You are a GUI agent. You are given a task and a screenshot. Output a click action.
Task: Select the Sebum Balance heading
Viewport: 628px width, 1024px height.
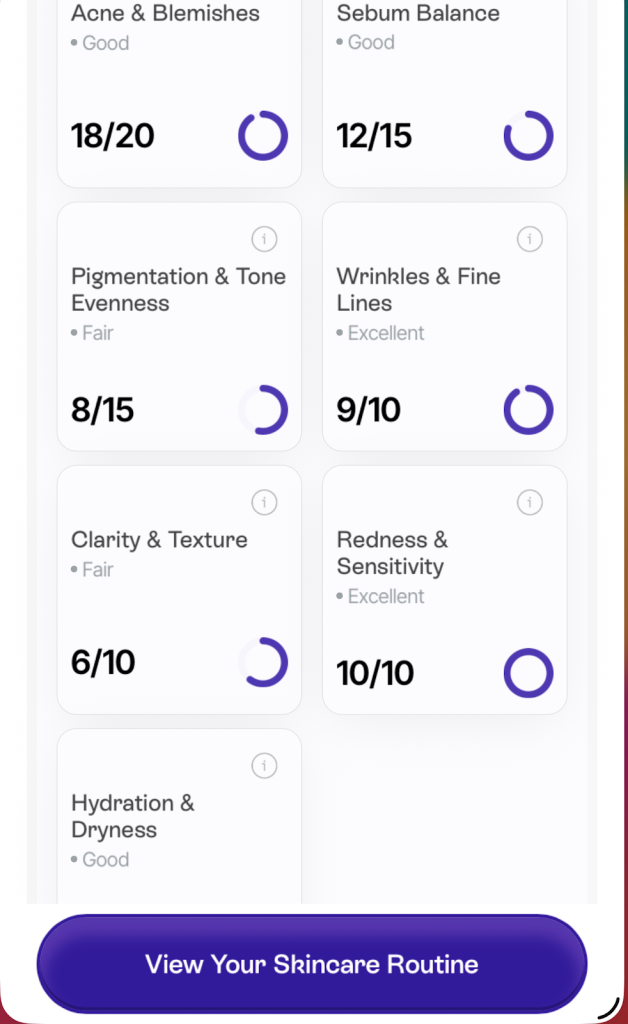(418, 14)
